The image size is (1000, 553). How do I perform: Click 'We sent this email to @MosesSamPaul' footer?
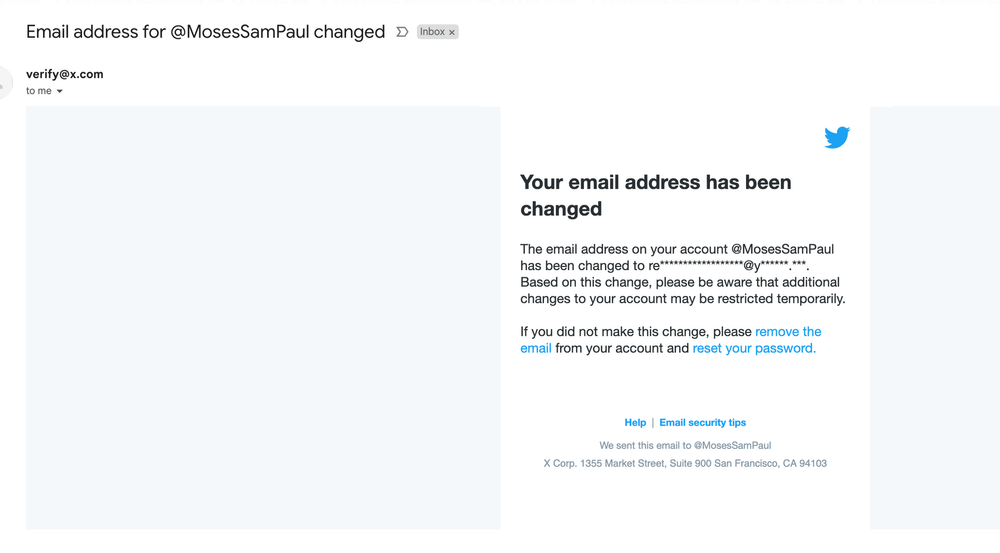click(x=685, y=445)
